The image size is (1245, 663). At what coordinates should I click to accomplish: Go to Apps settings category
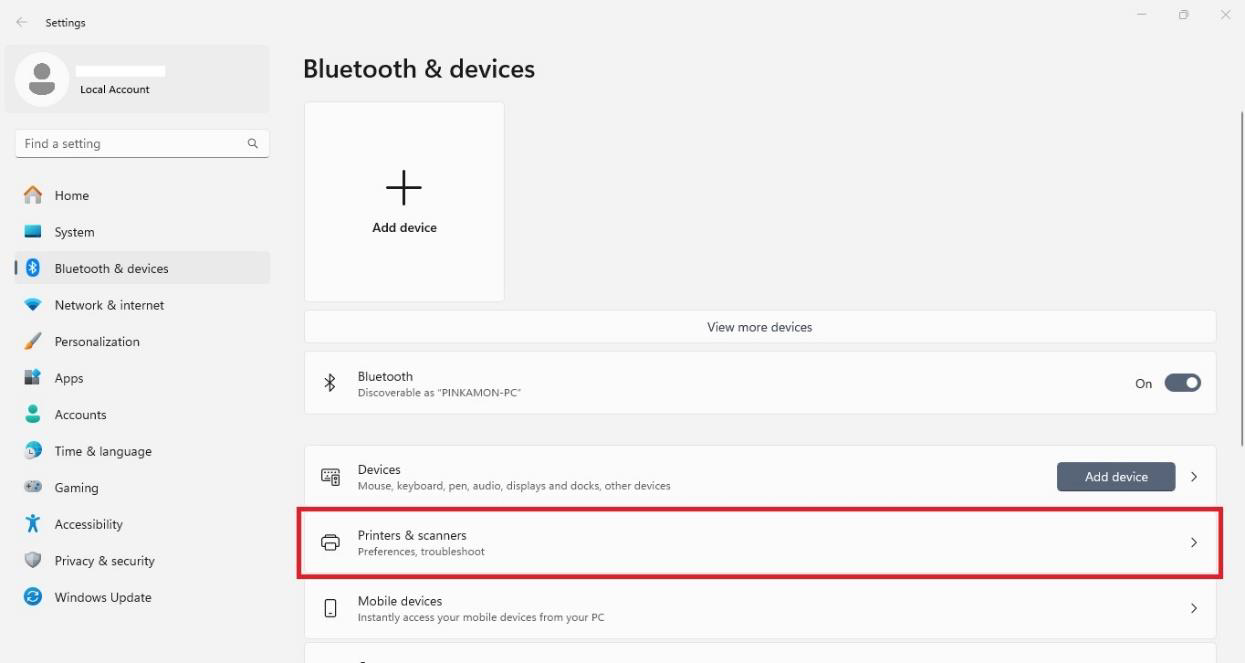point(69,378)
